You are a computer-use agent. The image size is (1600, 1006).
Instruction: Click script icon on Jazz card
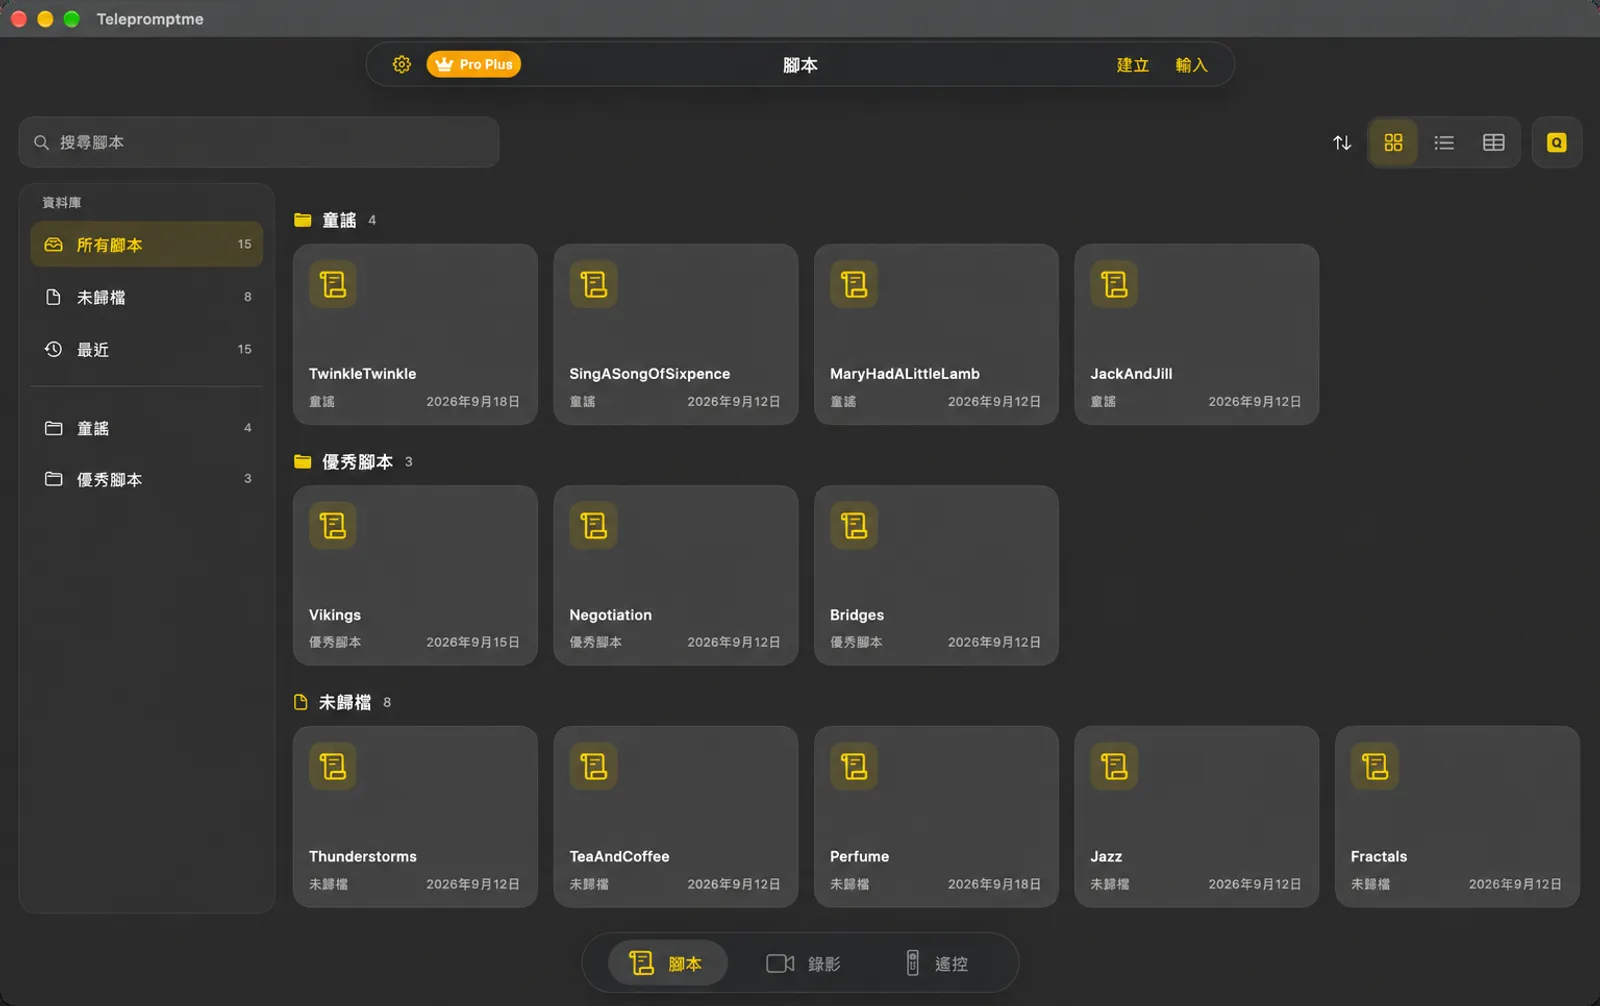point(1114,766)
